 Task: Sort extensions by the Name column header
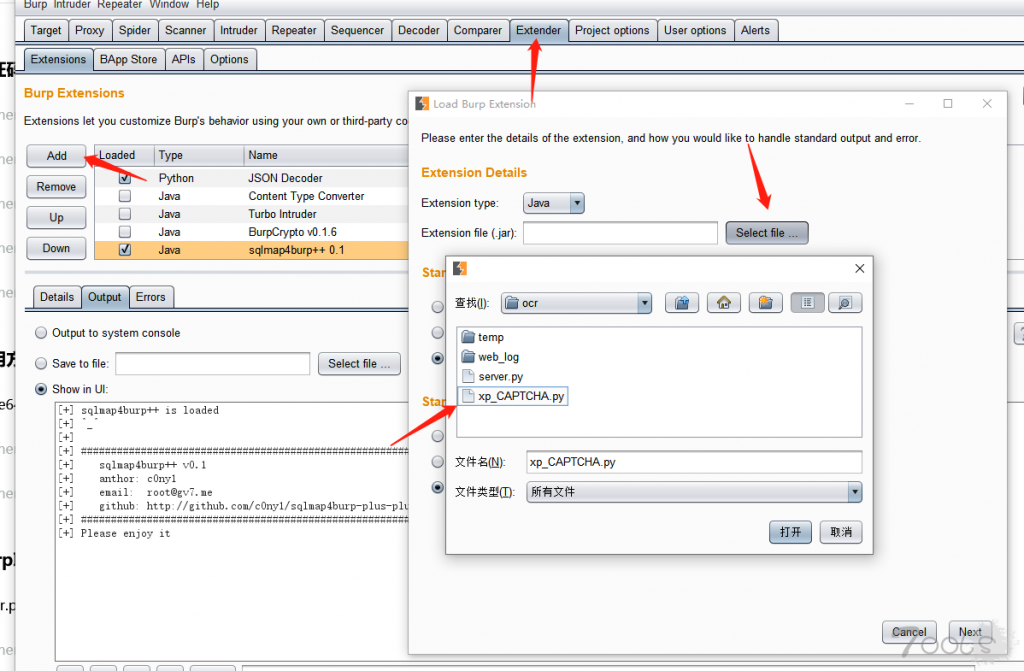[x=327, y=155]
